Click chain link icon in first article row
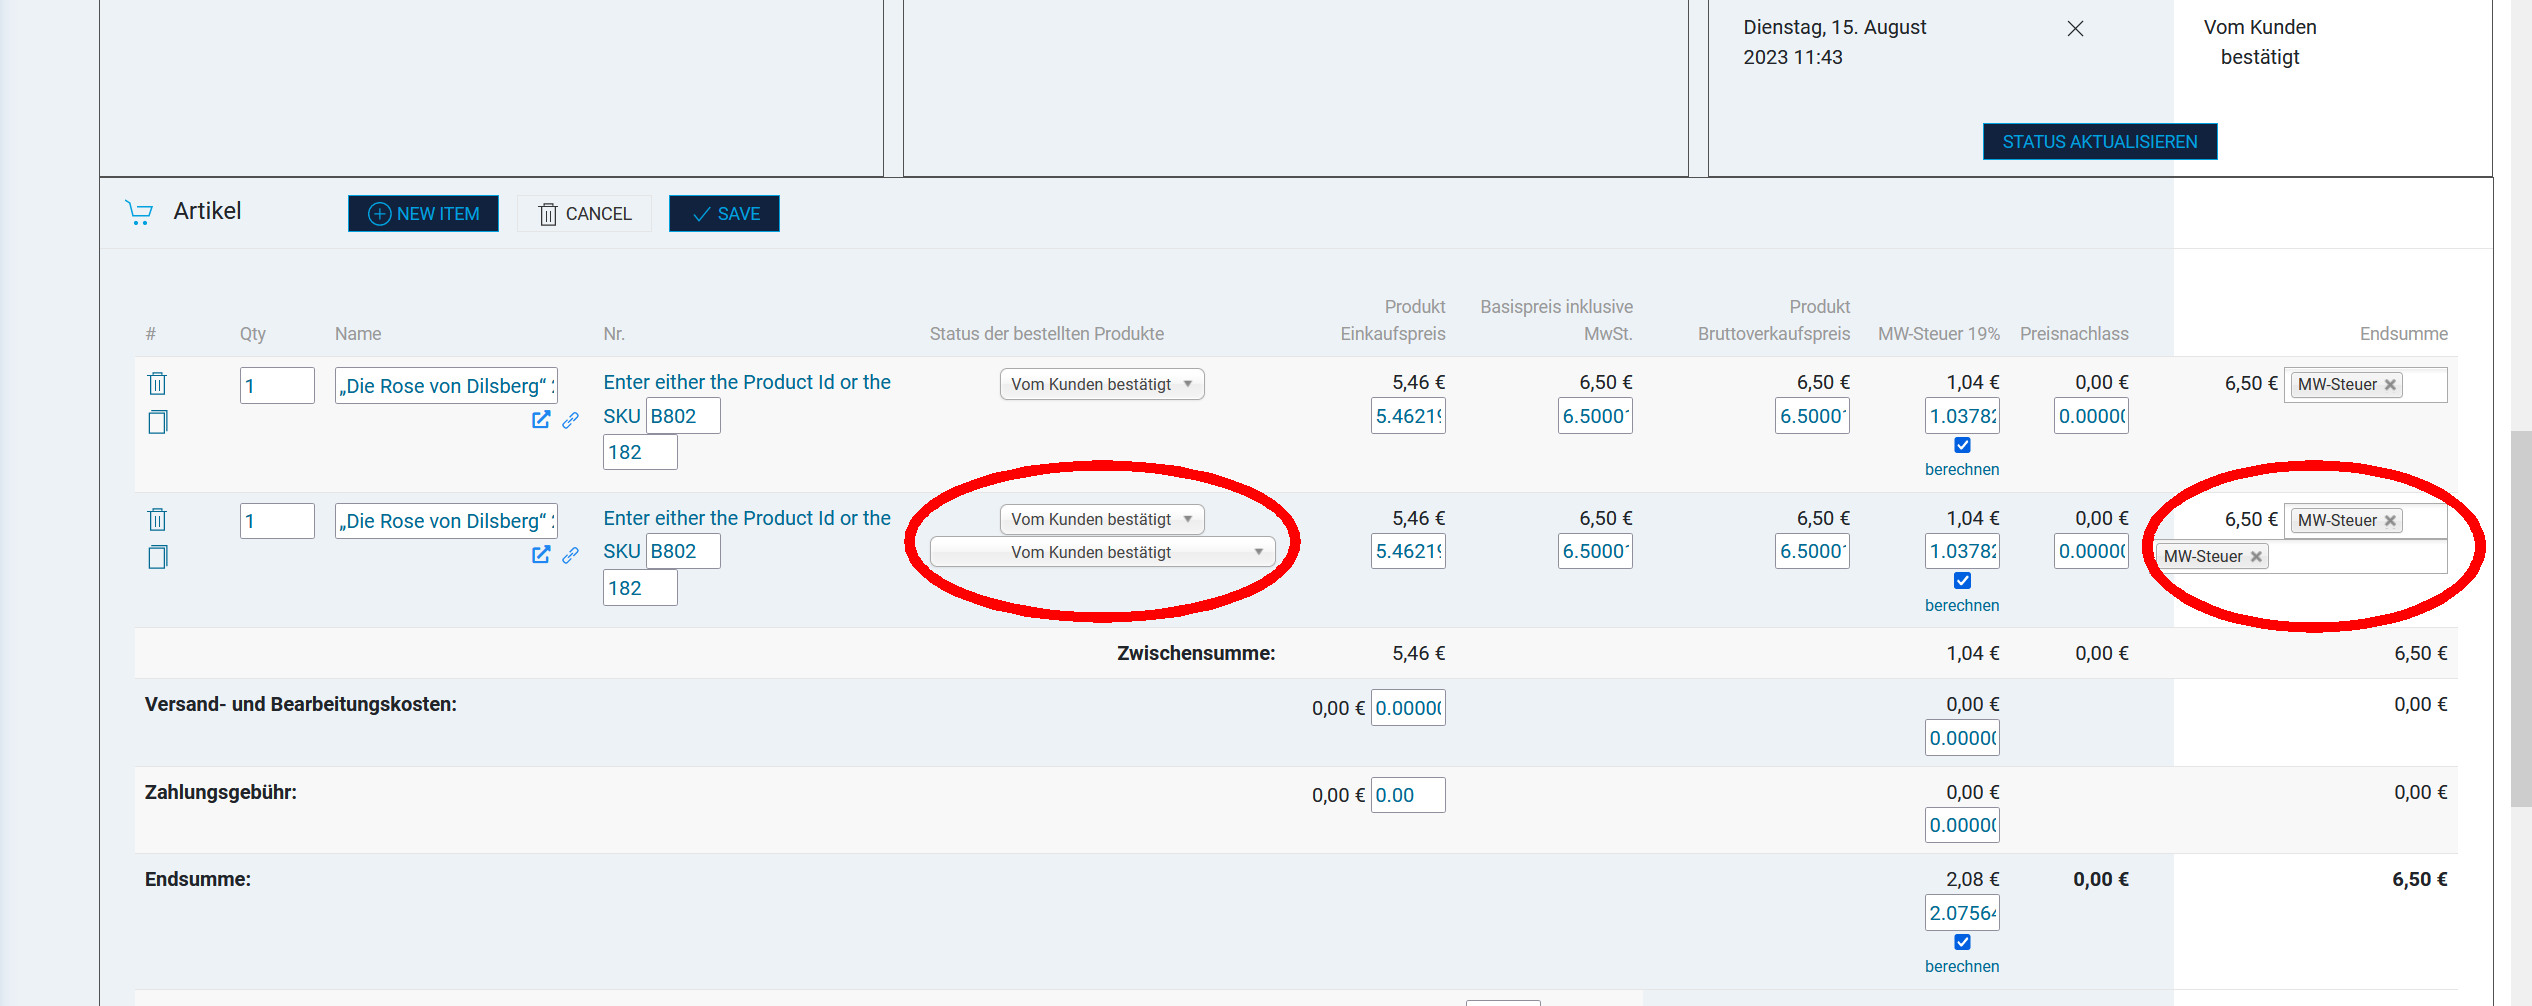 (570, 420)
